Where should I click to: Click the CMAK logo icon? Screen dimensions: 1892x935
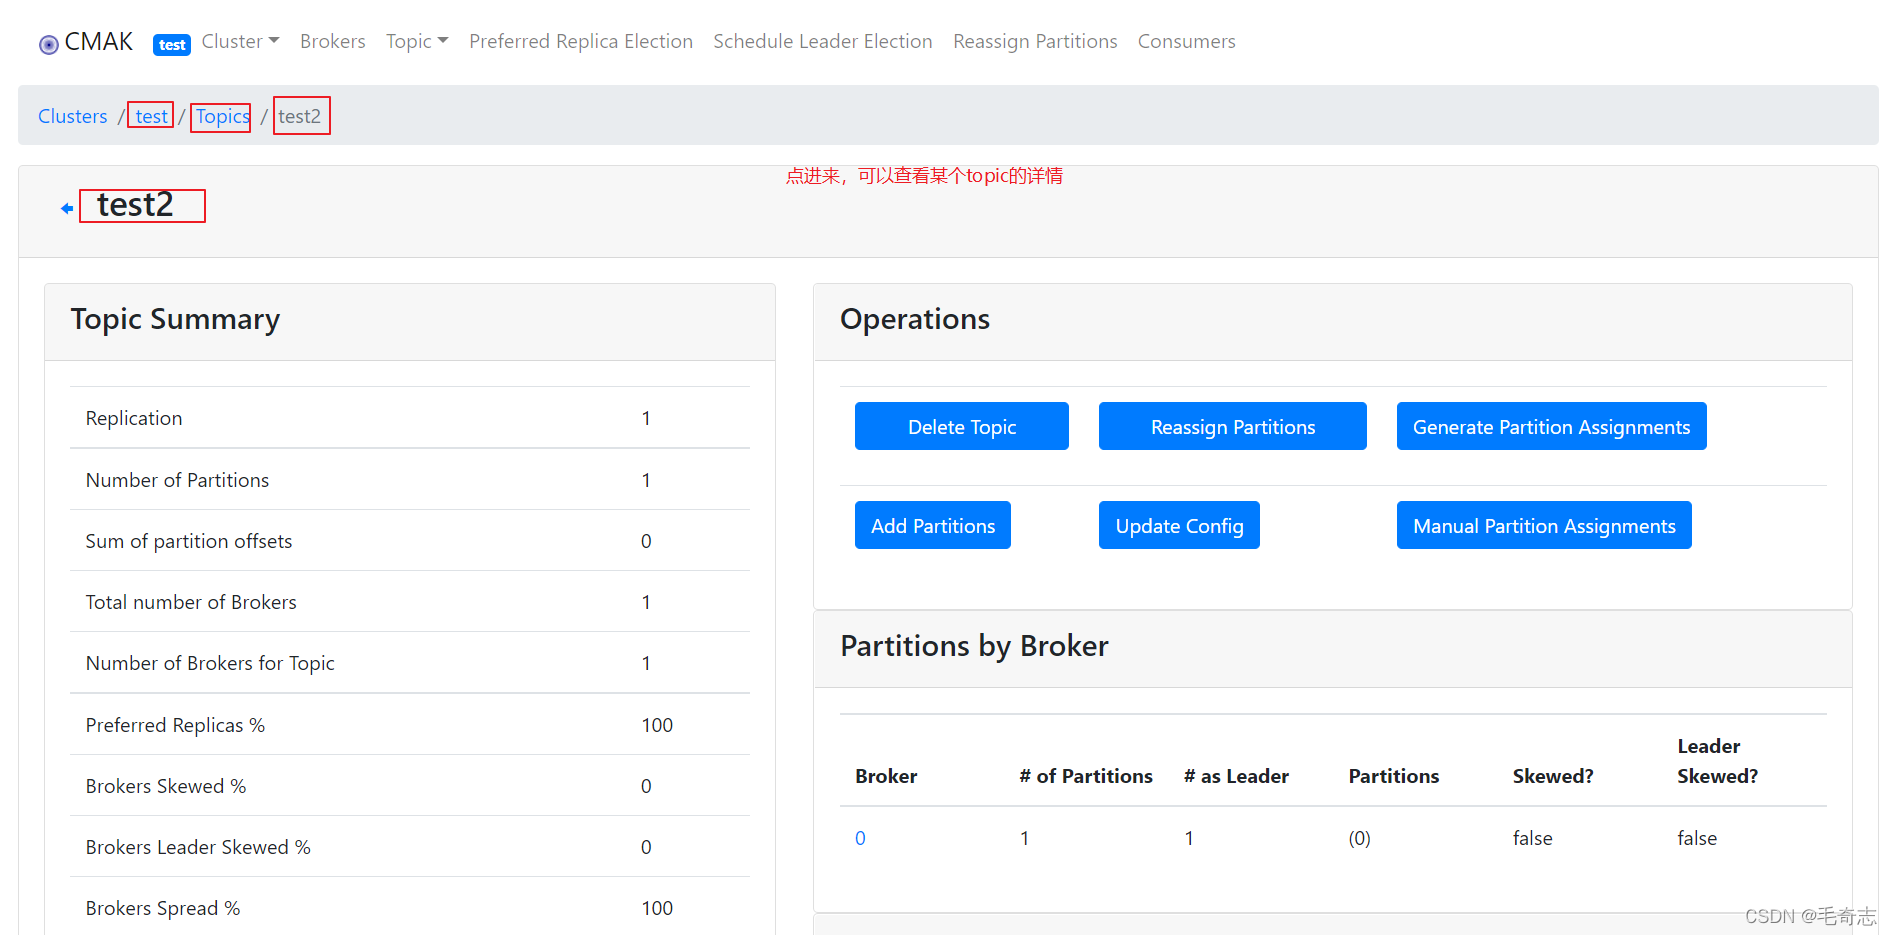point(49,44)
